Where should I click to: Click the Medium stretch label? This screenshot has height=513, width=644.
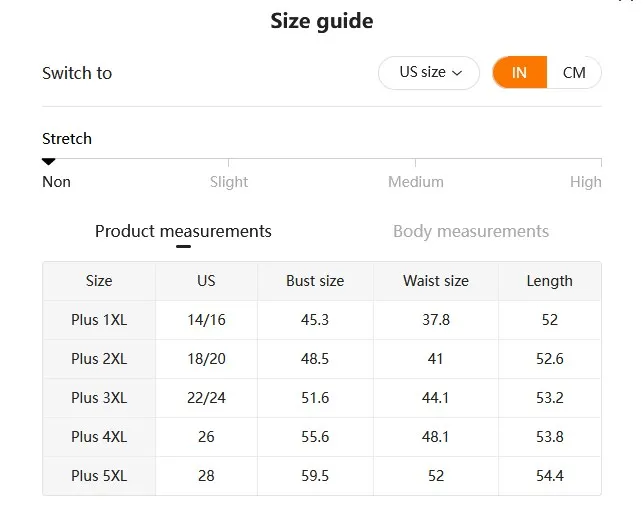click(x=416, y=182)
